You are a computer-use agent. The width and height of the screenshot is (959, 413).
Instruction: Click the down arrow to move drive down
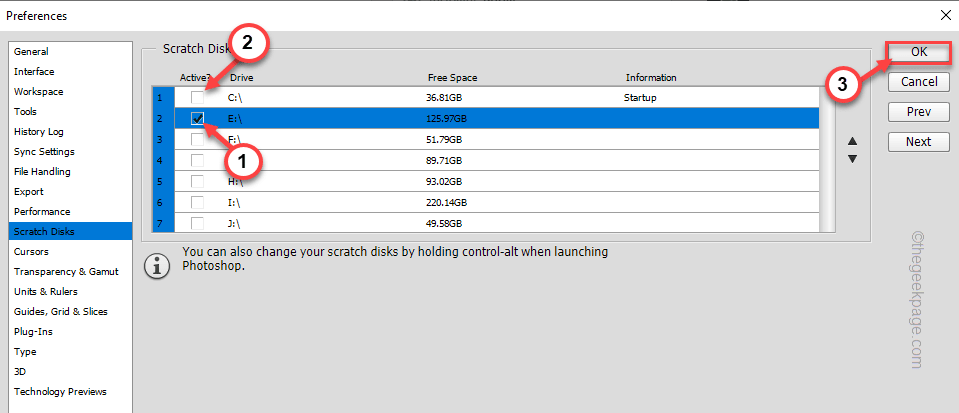pos(852,158)
